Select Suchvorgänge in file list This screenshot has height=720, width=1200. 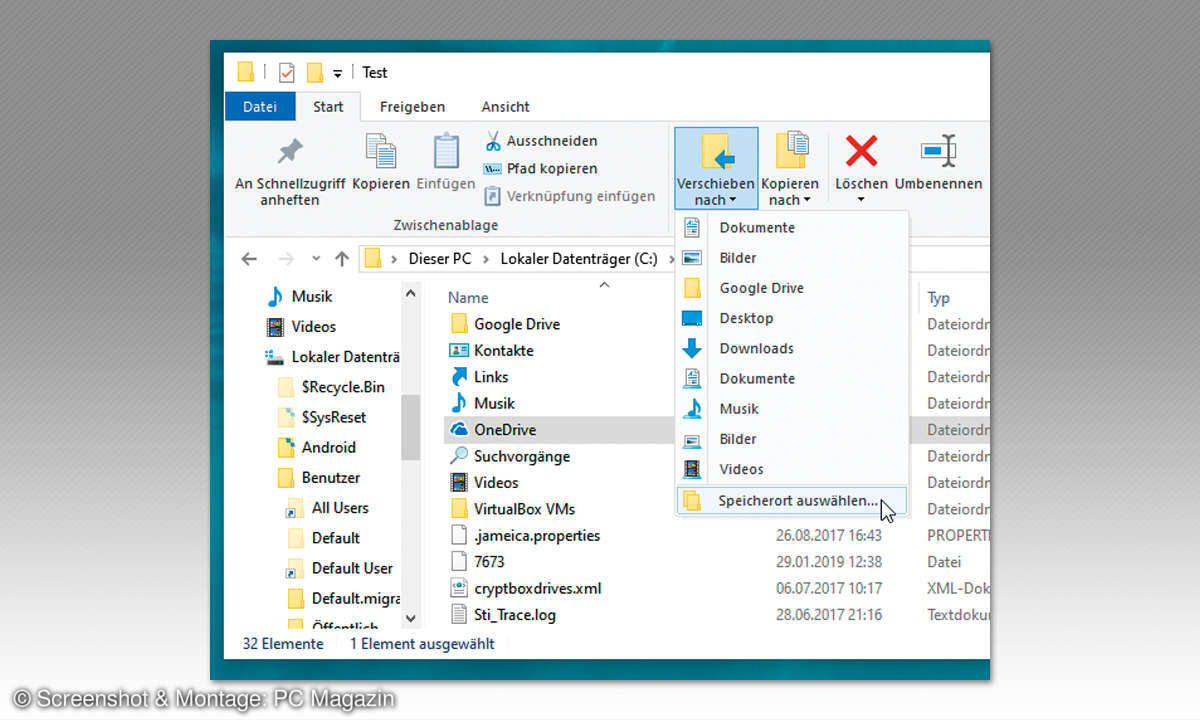pos(510,456)
